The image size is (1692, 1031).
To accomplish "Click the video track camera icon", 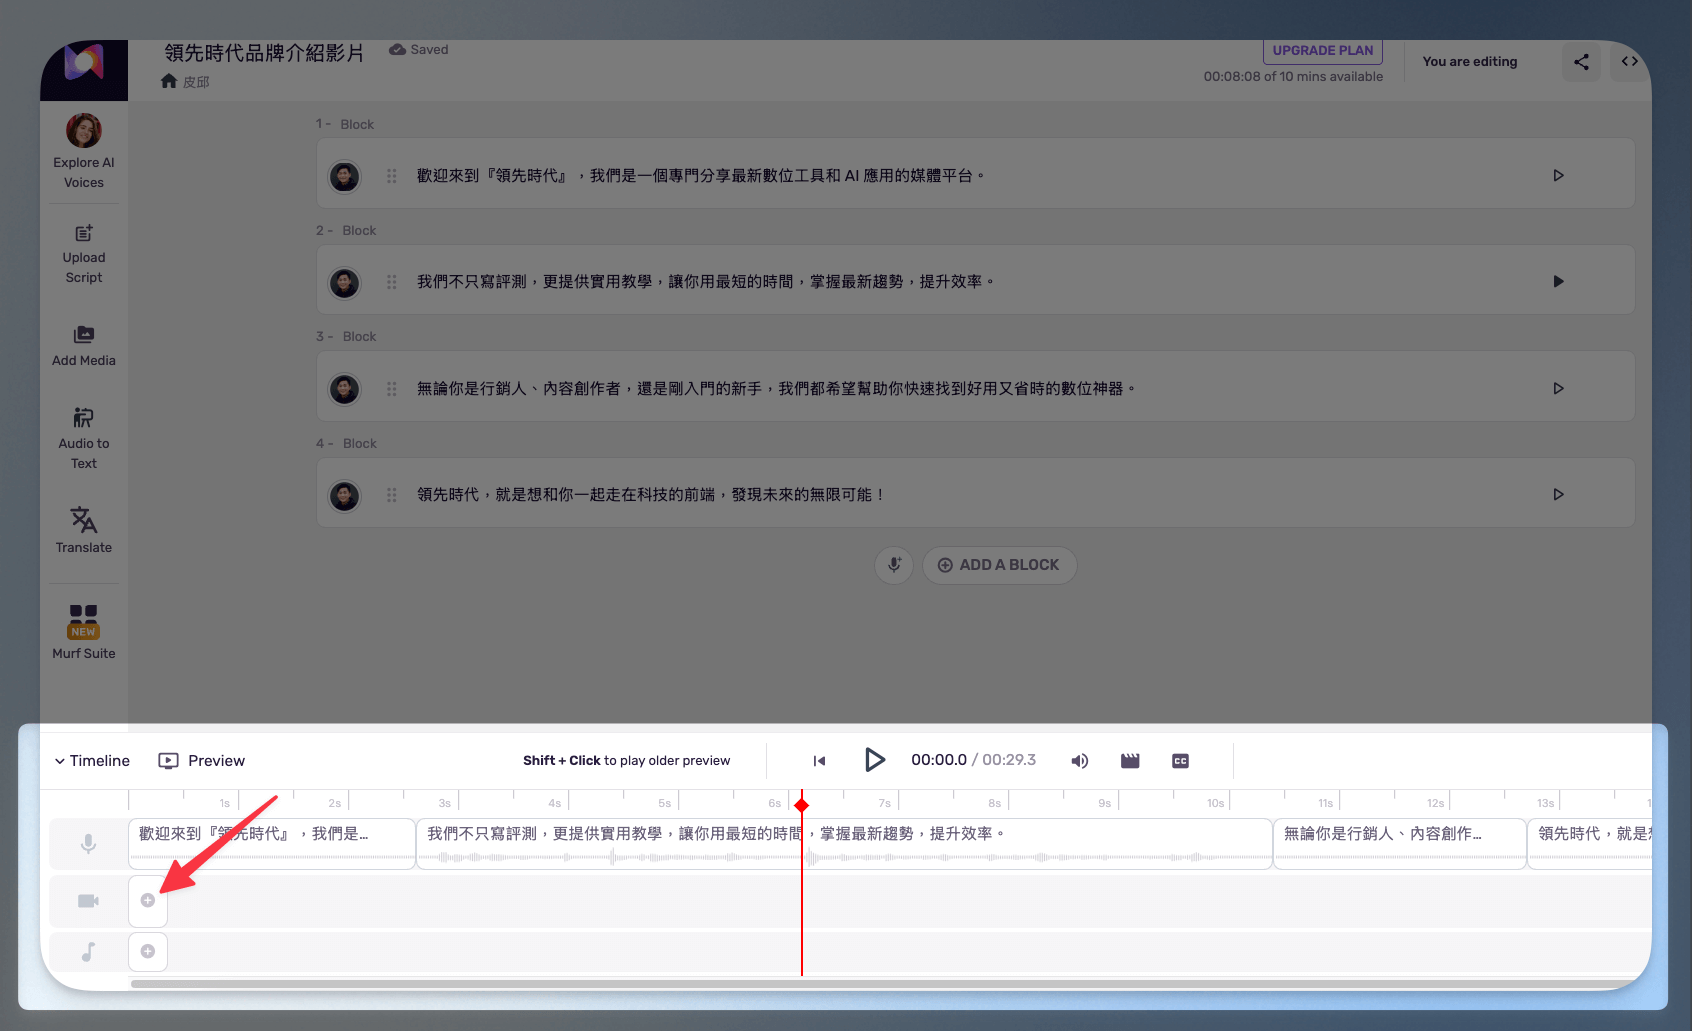I will (88, 901).
